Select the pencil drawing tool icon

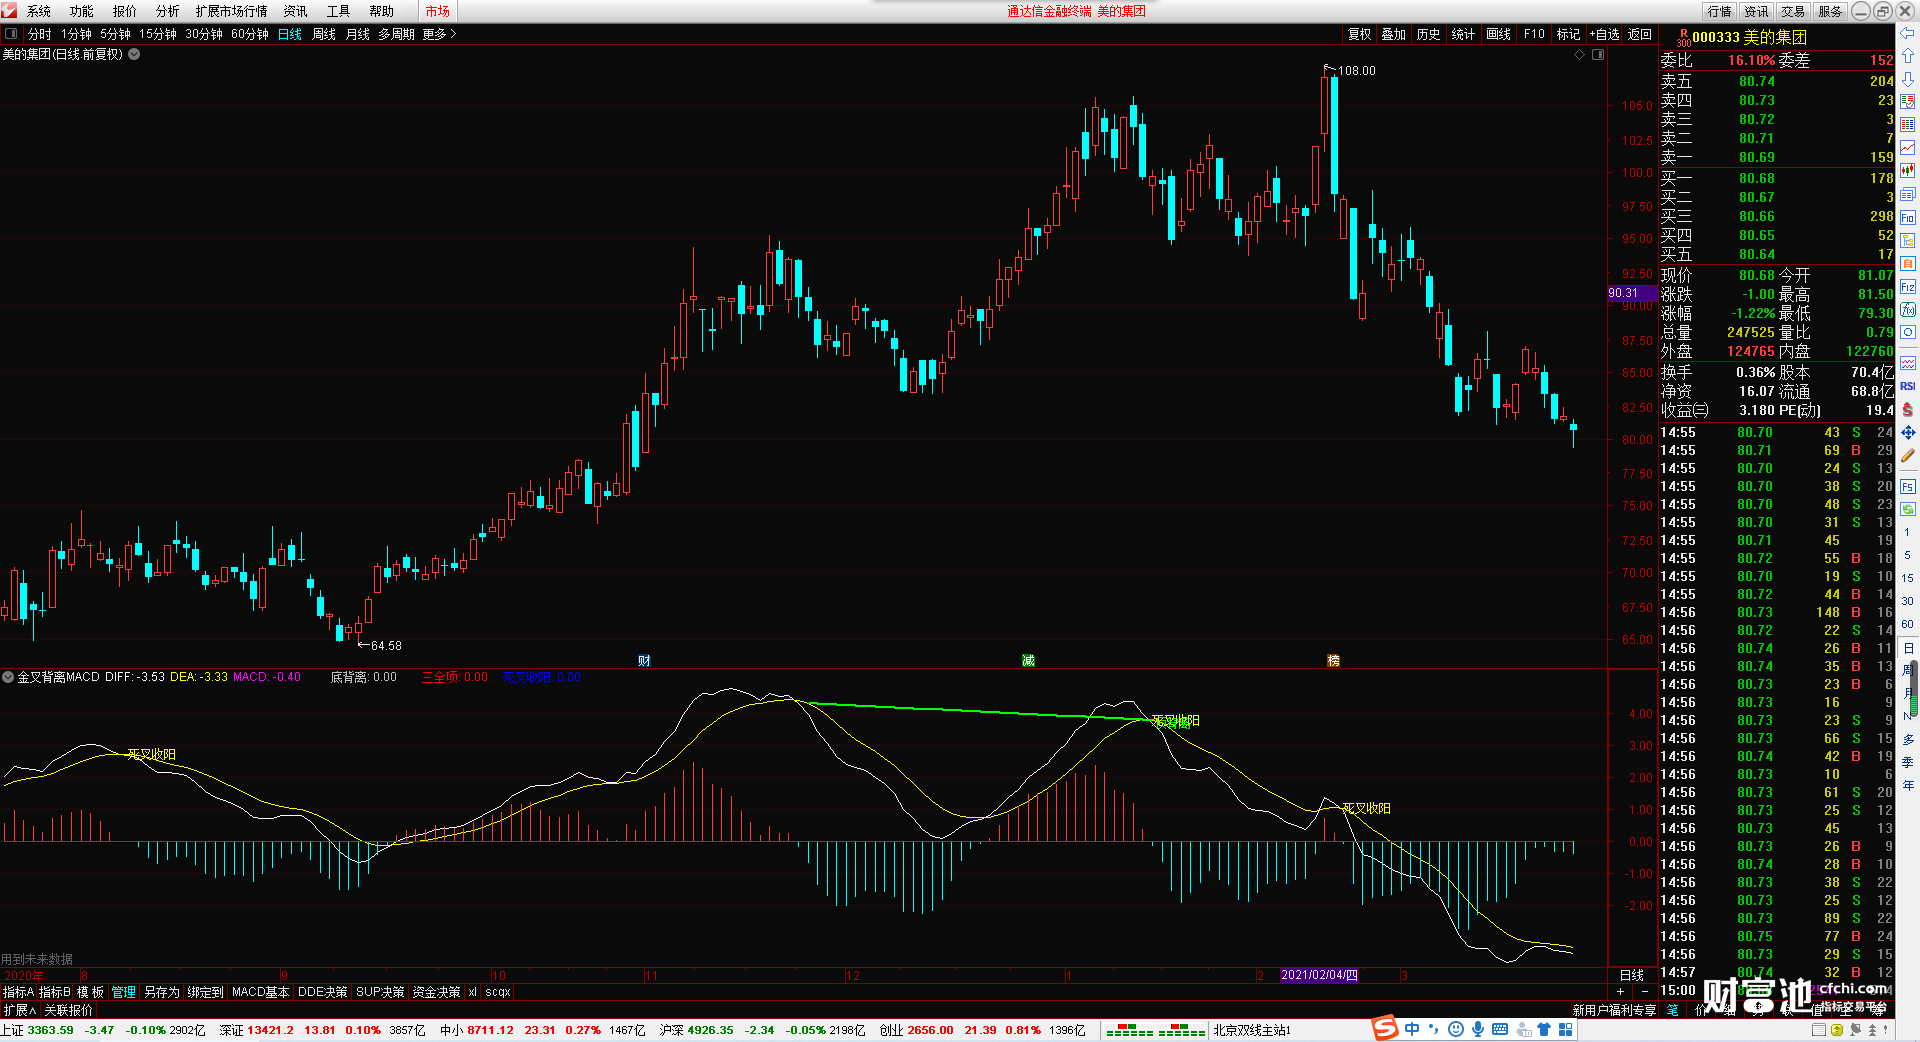1908,456
